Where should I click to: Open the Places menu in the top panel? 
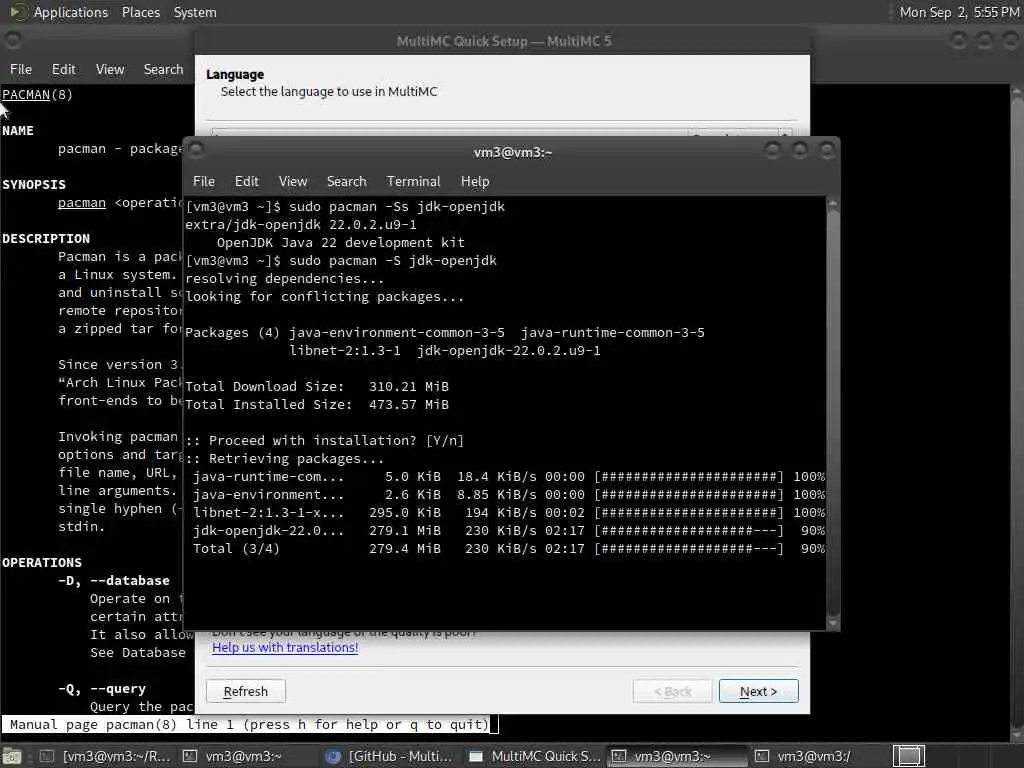point(140,12)
